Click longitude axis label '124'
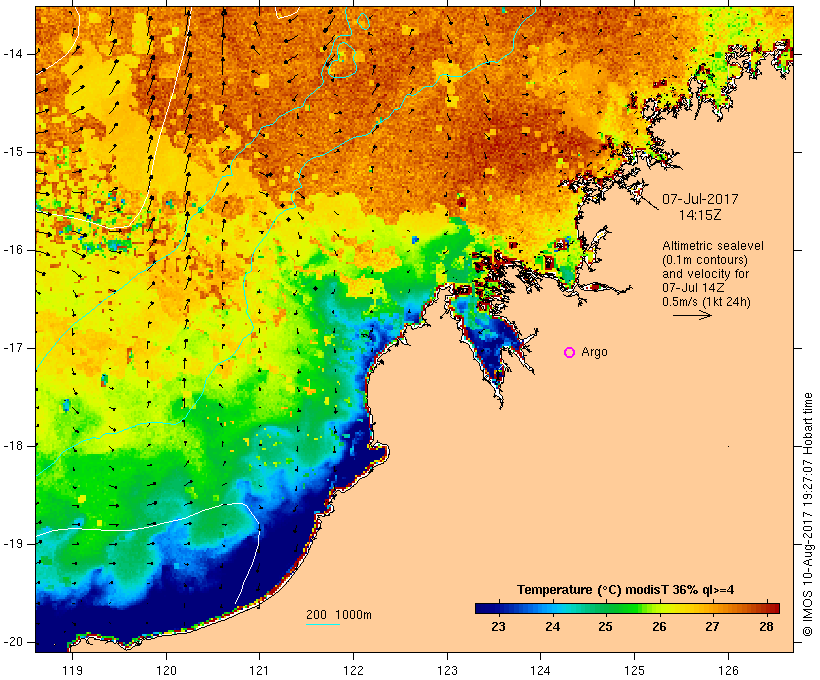 coord(540,670)
